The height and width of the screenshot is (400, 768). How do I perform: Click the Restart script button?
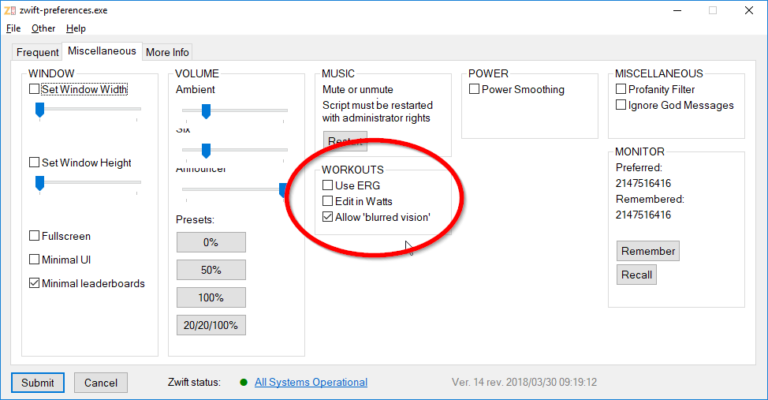(345, 141)
